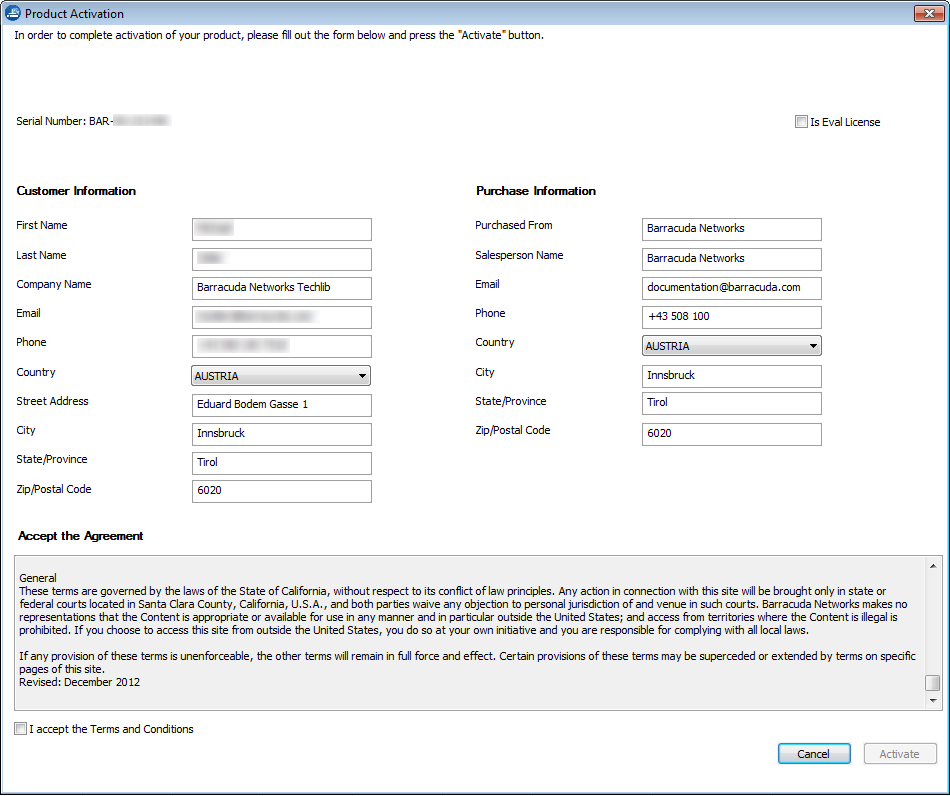Open the Purchase Country dropdown

tap(731, 346)
